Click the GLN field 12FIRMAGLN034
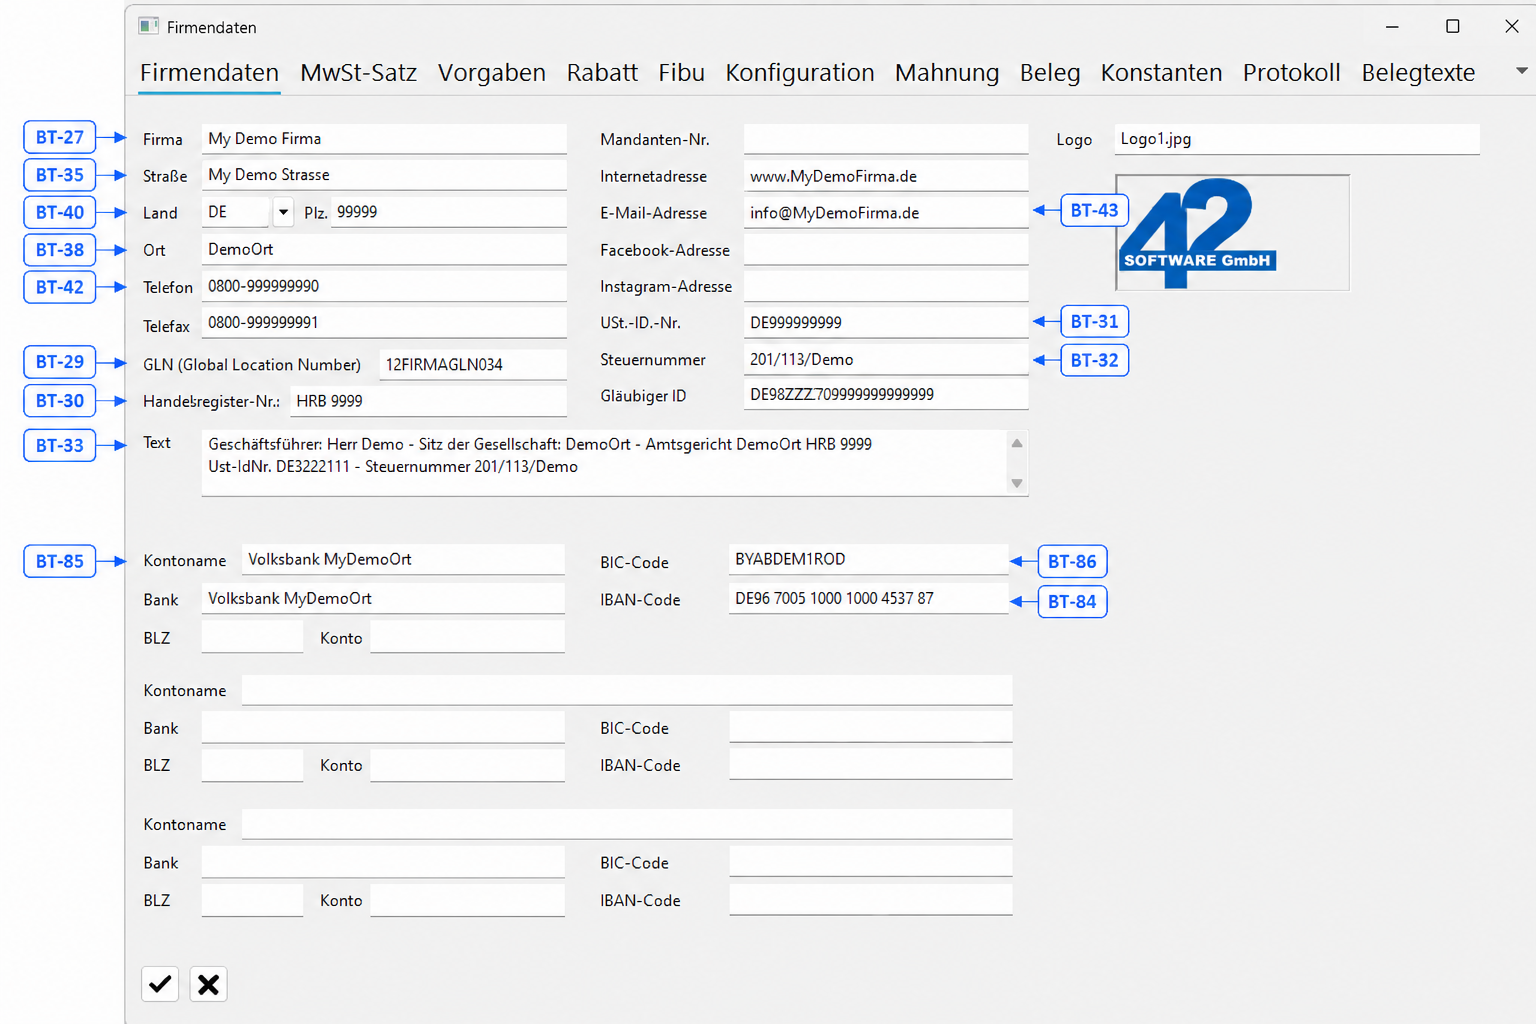Image resolution: width=1536 pixels, height=1024 pixels. 473,364
